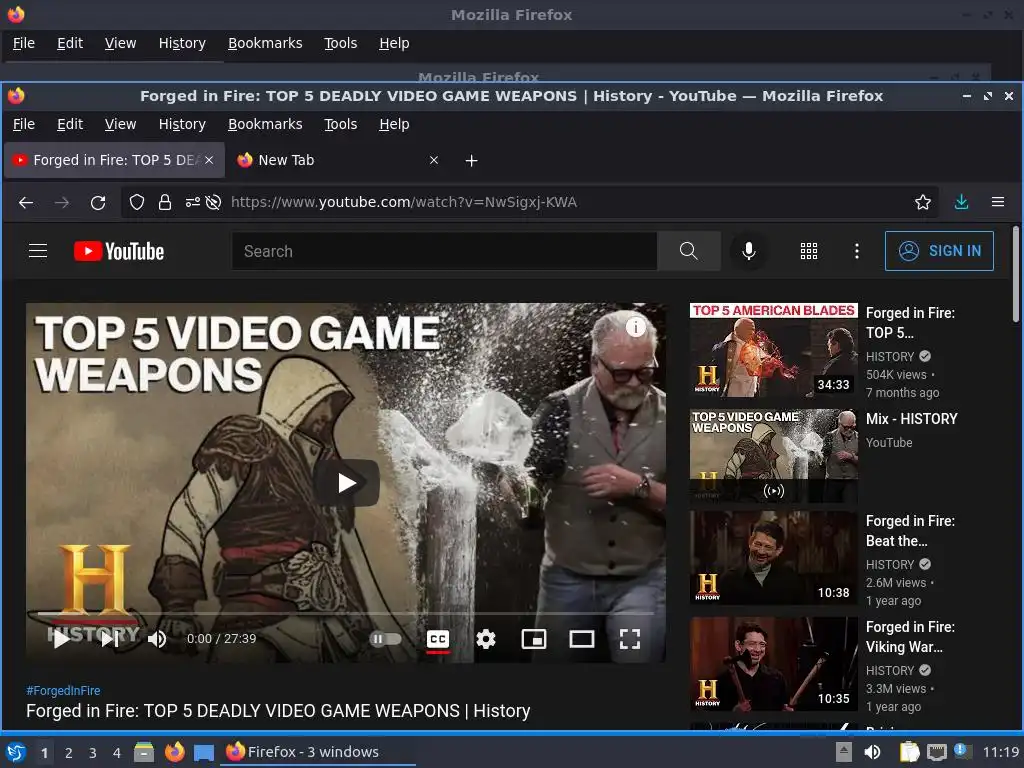Enter full screen on the video player
Screen dimensions: 1024x768
630,639
